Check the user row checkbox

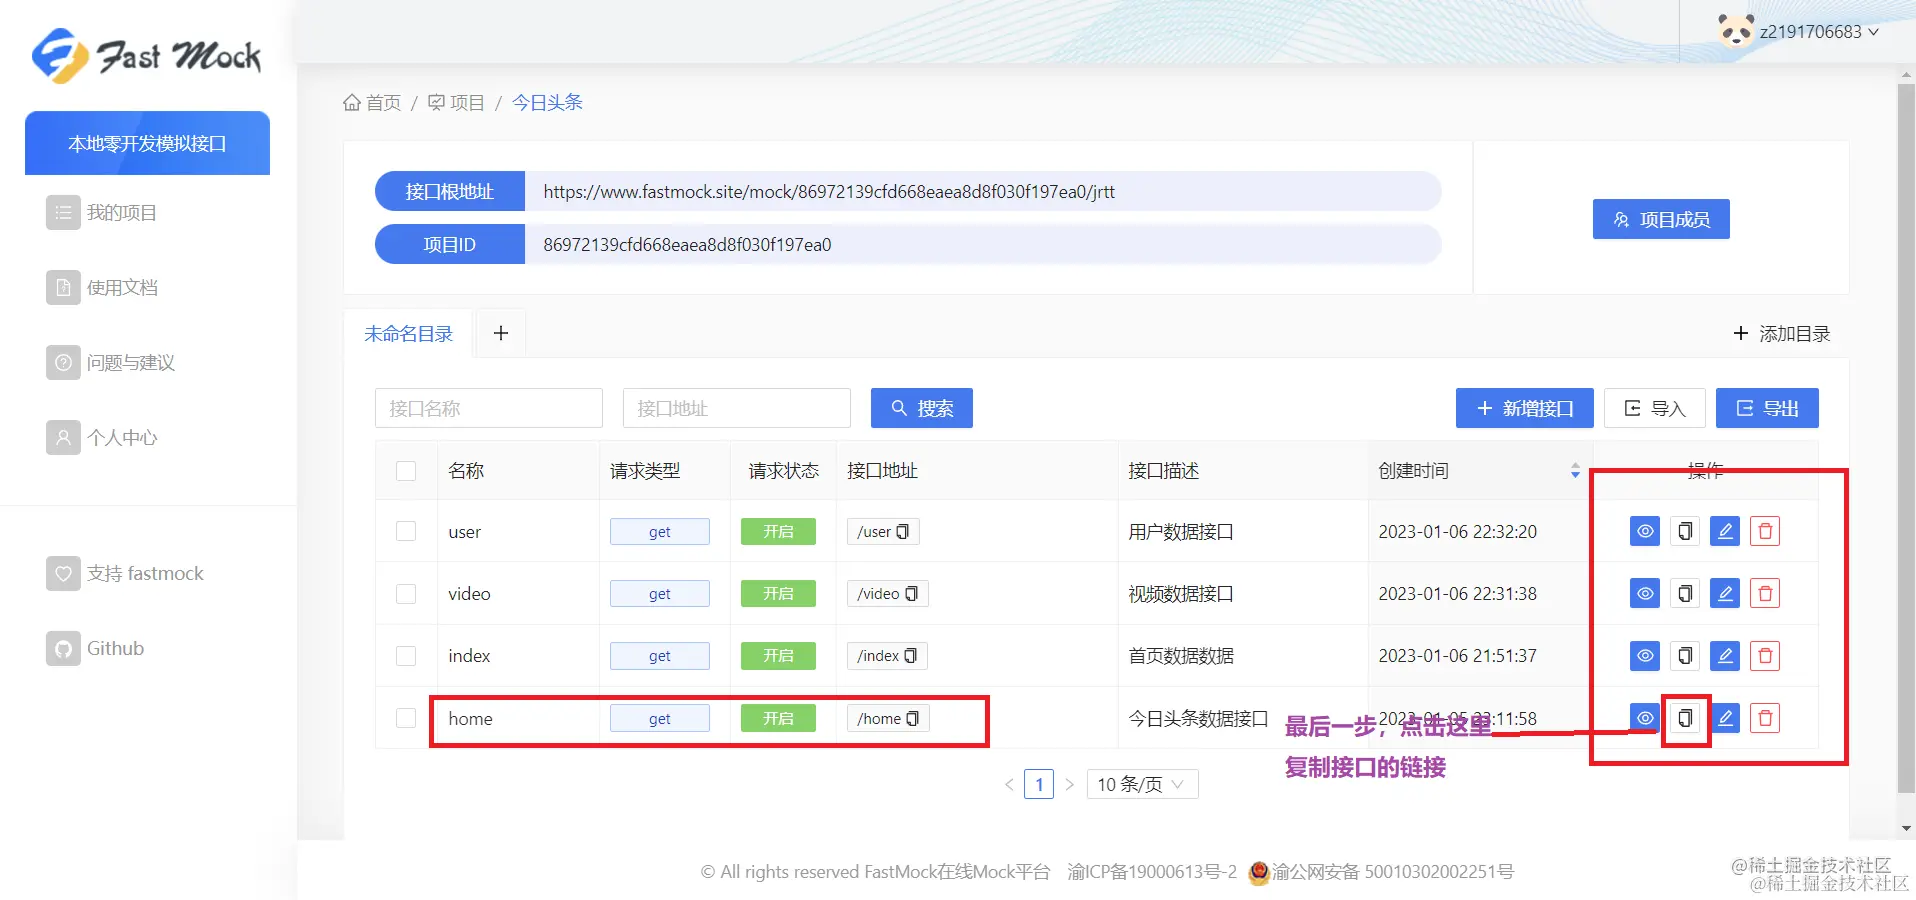(406, 531)
